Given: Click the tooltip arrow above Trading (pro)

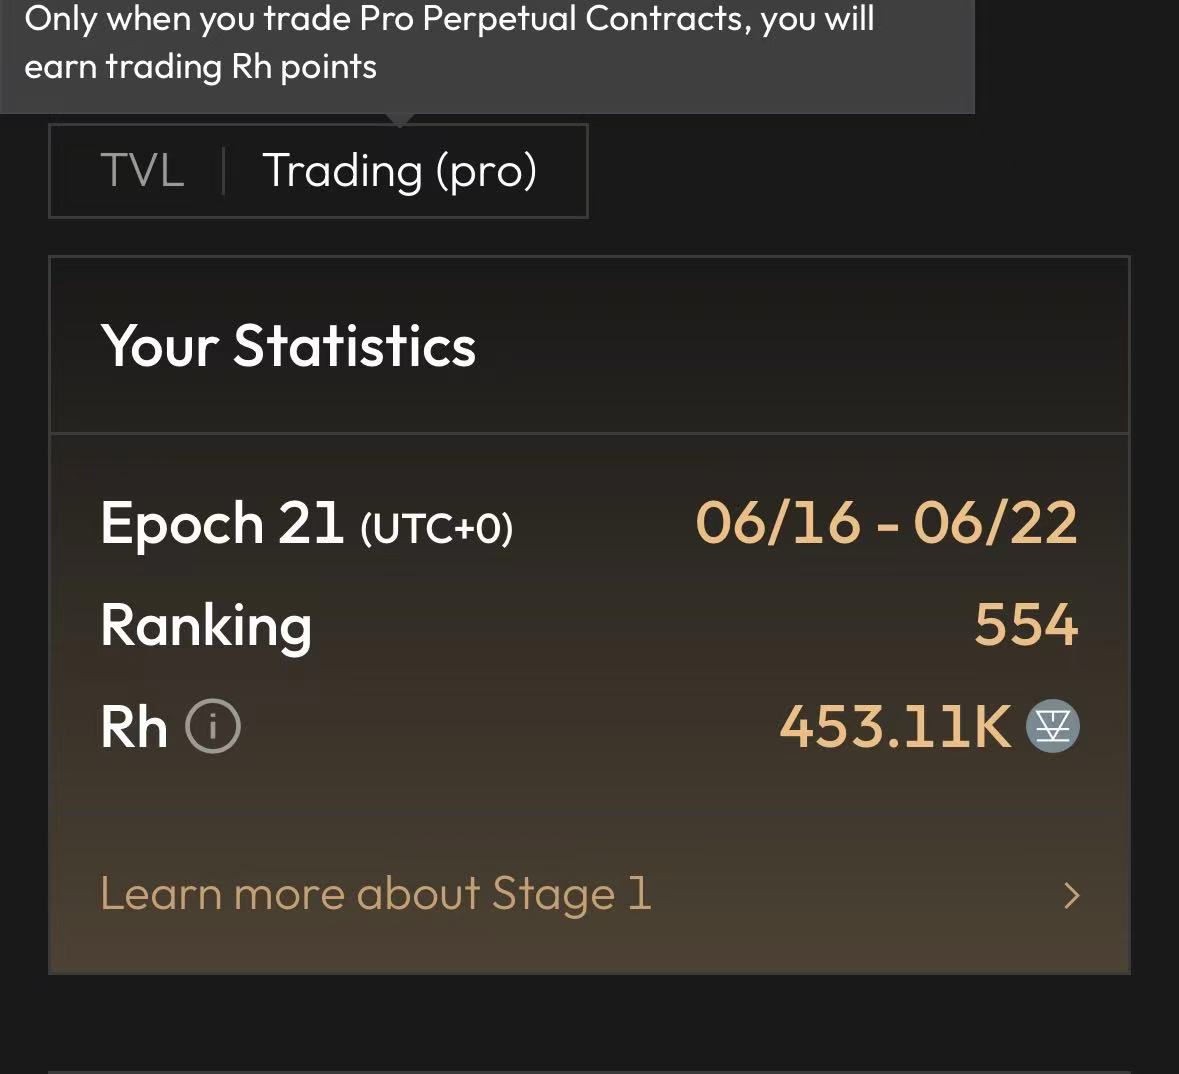Looking at the screenshot, I should click(399, 120).
